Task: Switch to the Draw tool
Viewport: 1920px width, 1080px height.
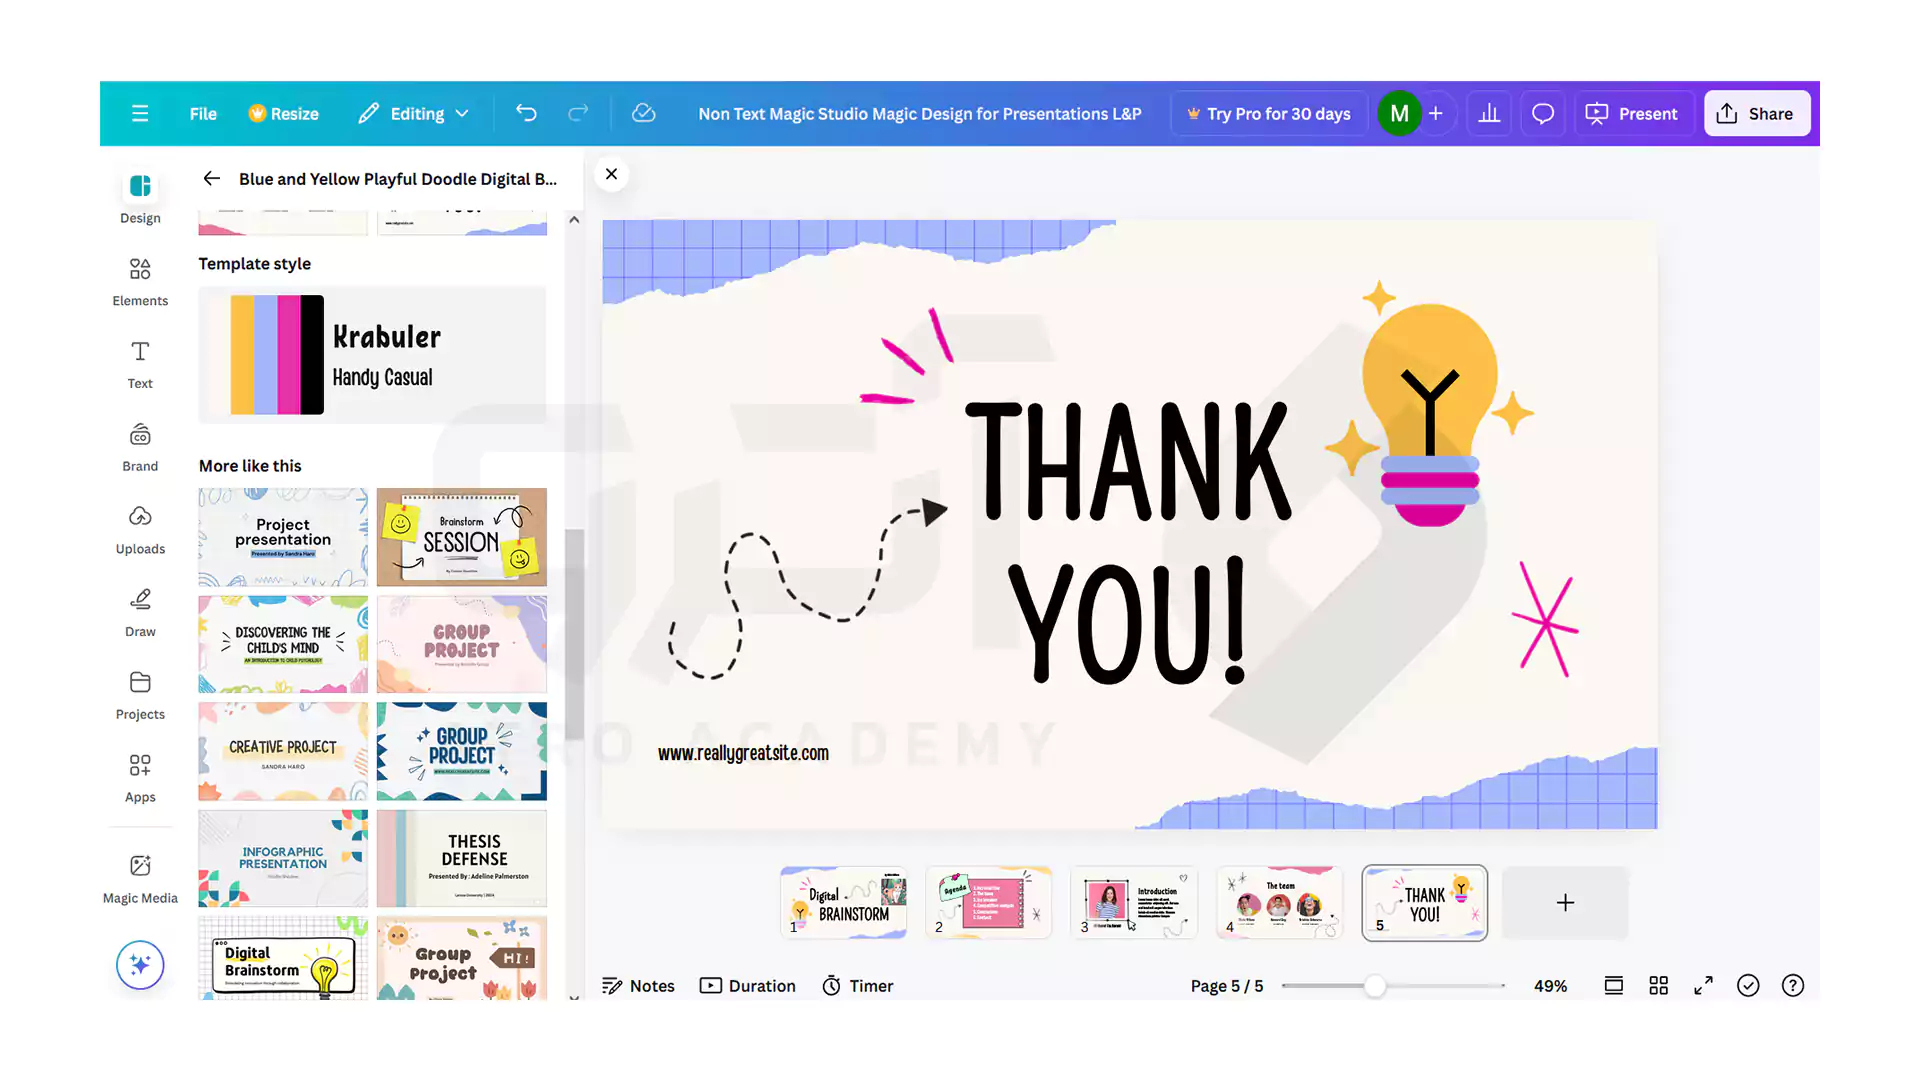Action: point(139,611)
